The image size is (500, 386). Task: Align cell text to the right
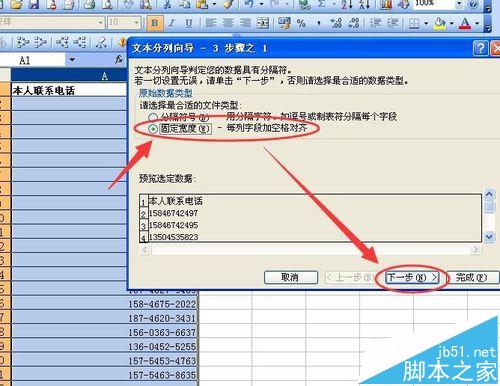point(245,23)
